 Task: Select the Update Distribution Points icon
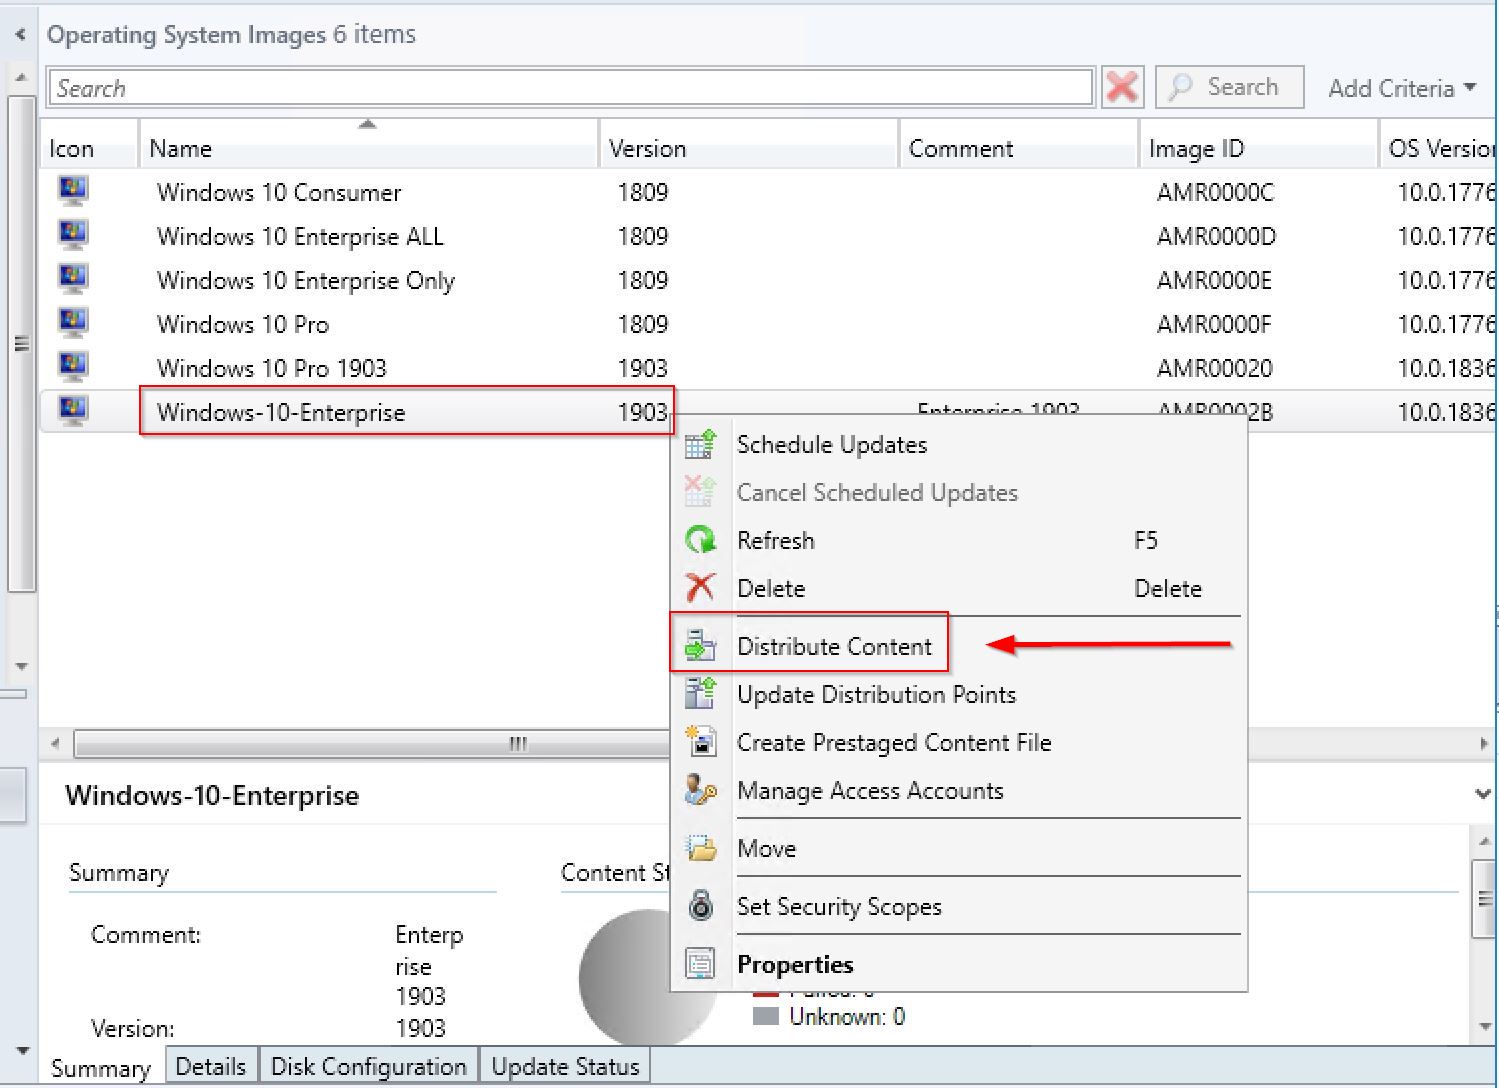tap(700, 694)
